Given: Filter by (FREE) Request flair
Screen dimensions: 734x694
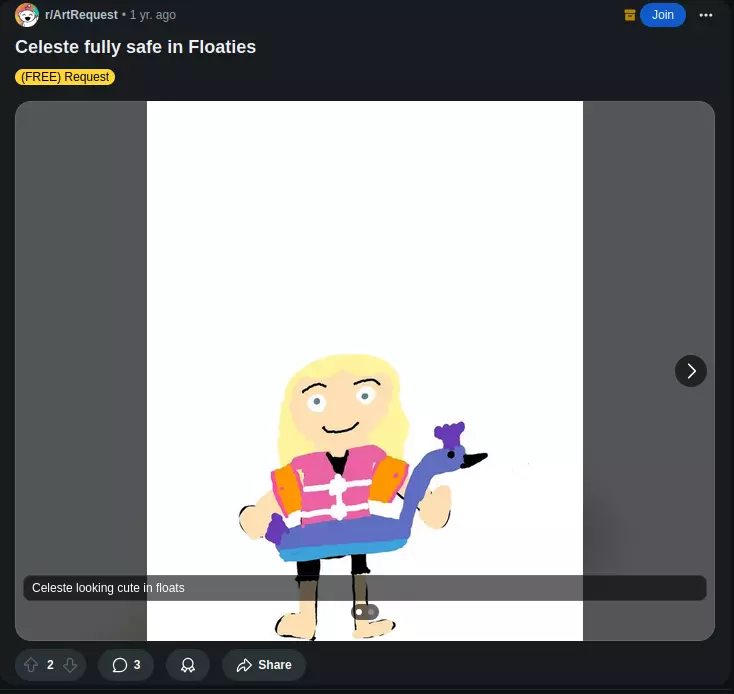Looking at the screenshot, I should 65,77.
